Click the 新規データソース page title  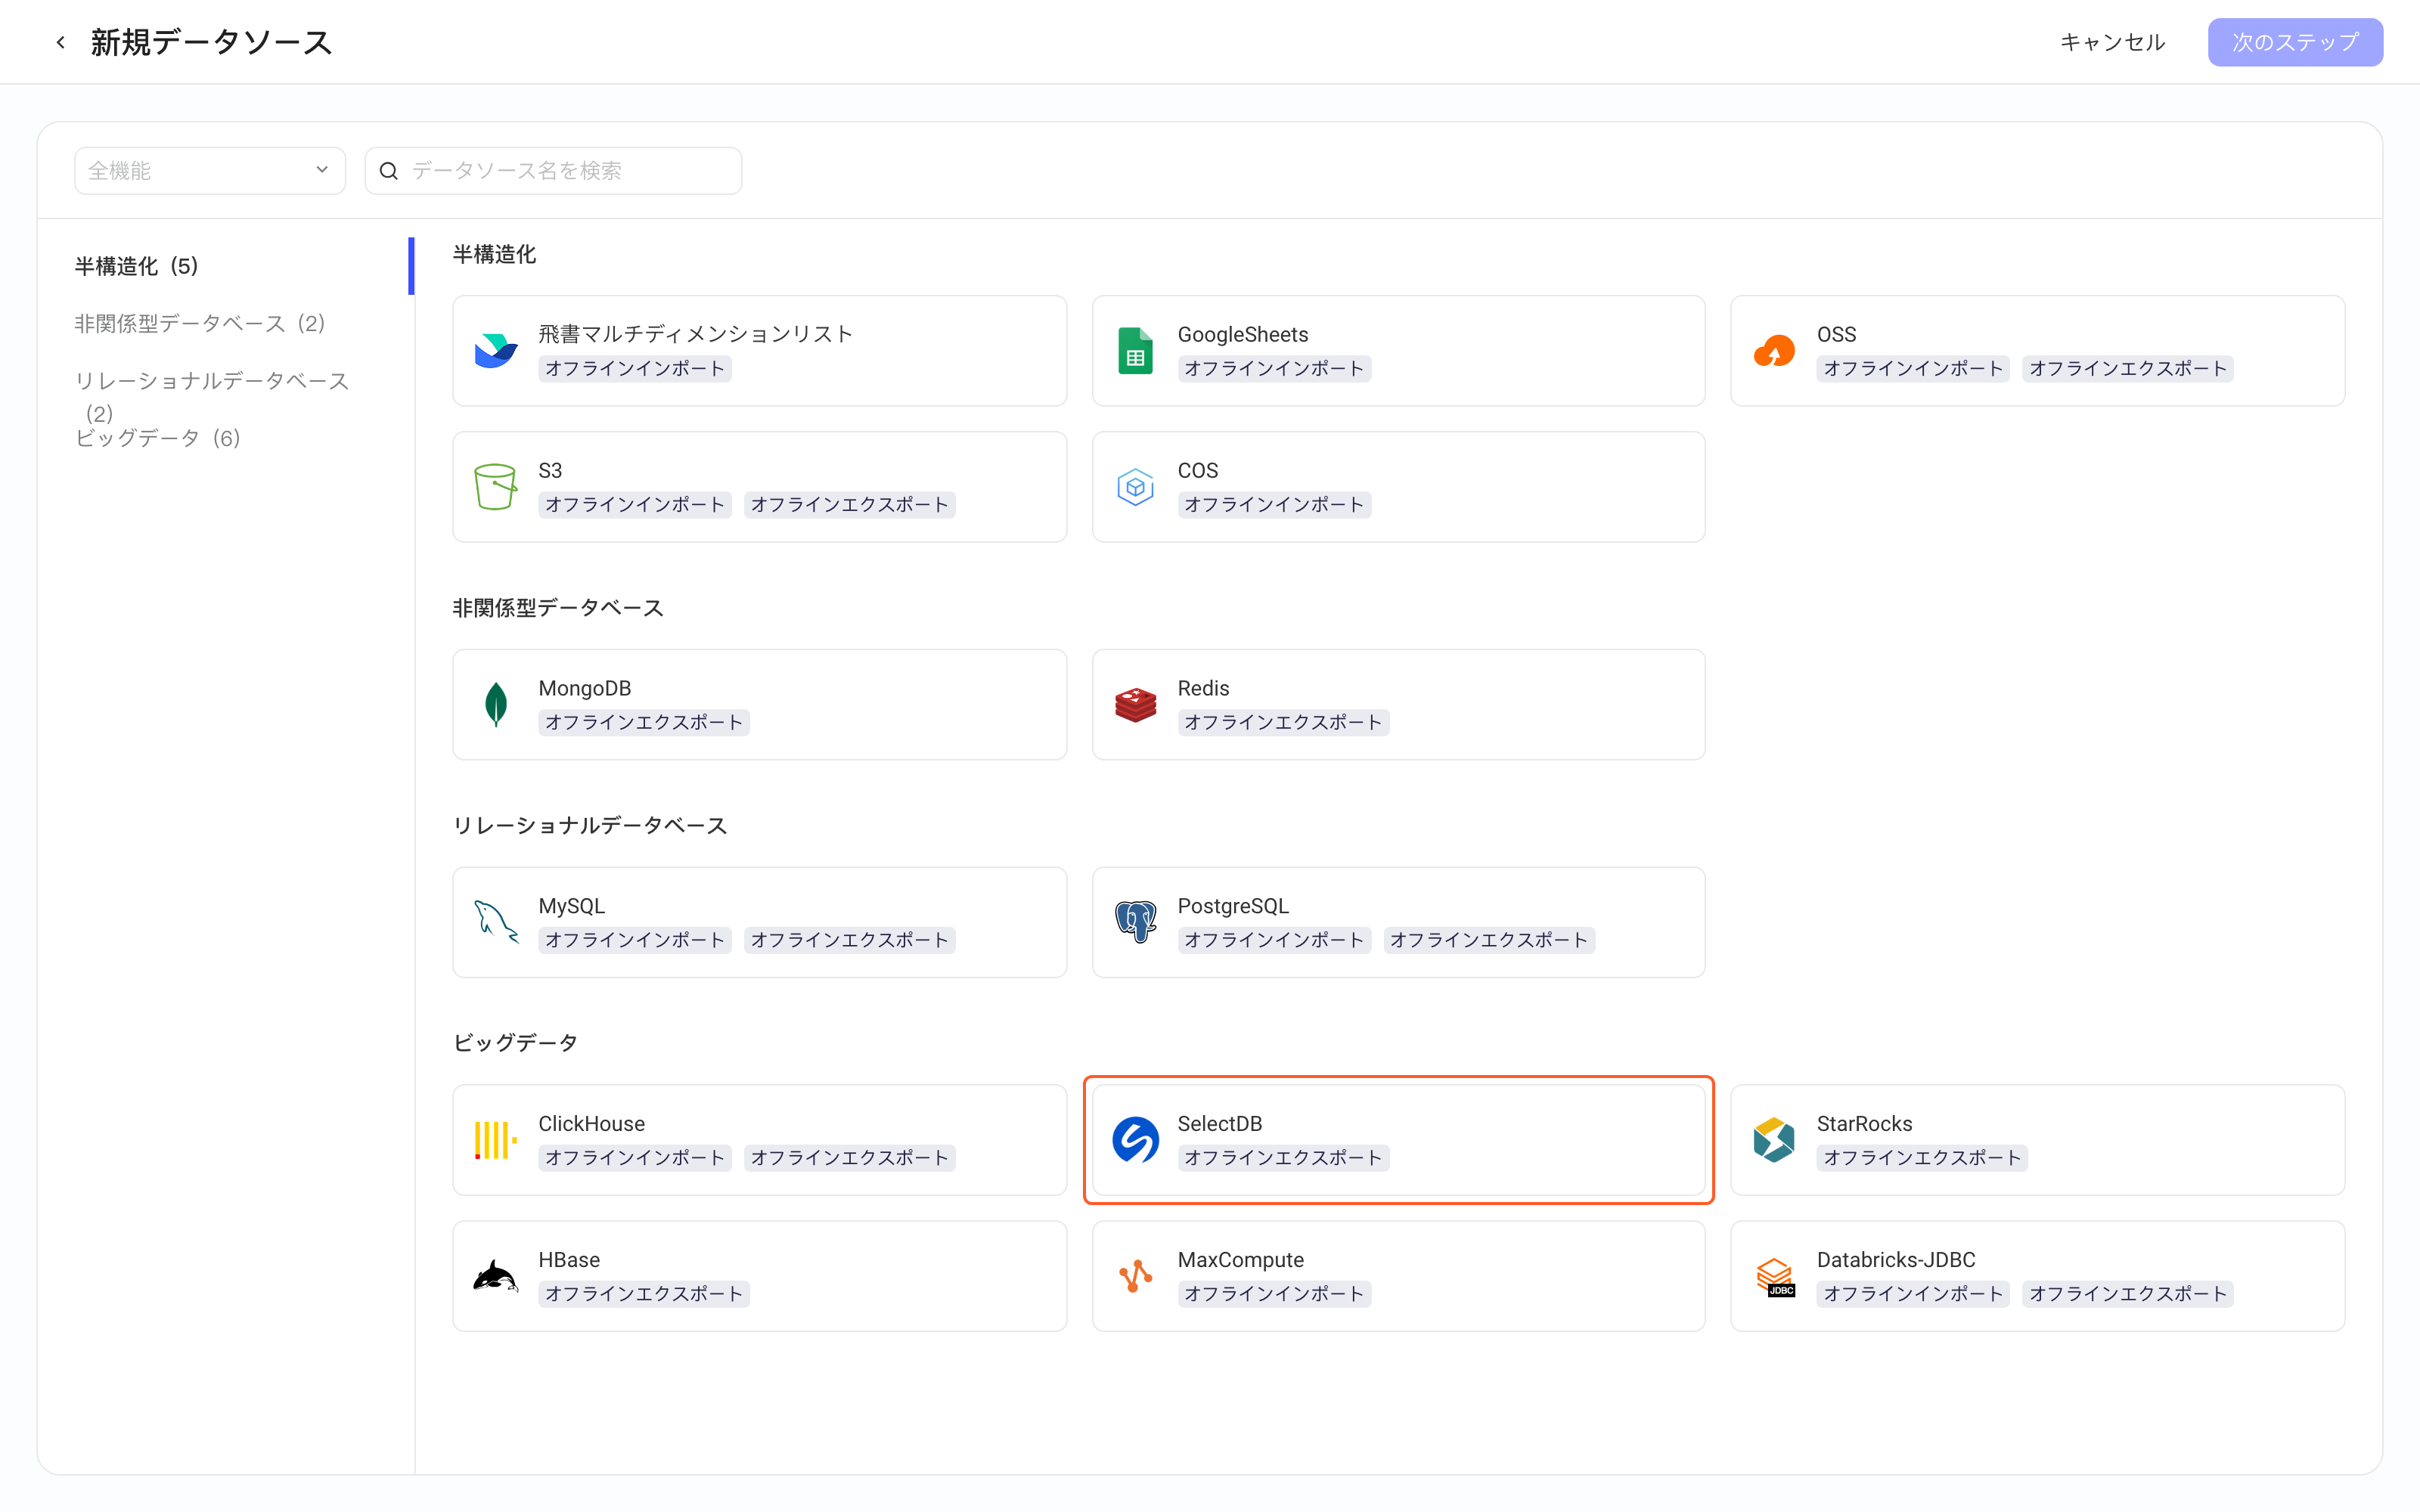tap(212, 42)
